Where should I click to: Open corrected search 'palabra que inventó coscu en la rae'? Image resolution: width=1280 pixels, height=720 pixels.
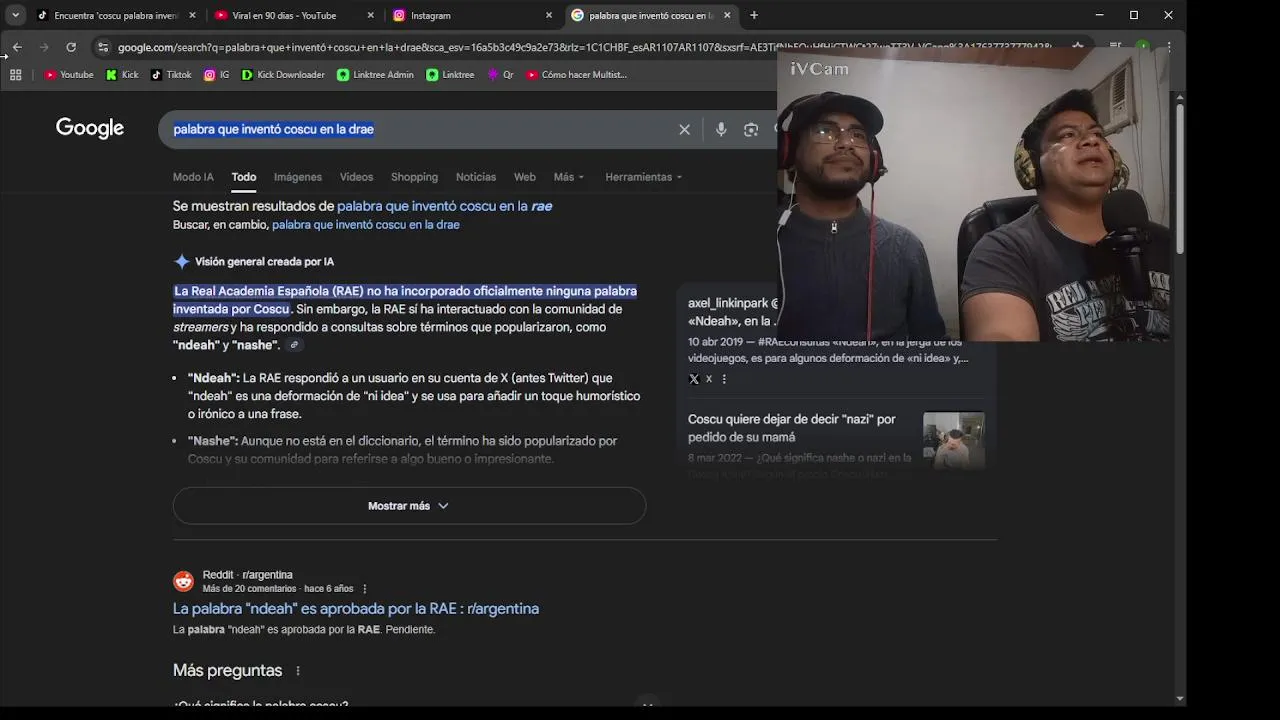click(444, 206)
